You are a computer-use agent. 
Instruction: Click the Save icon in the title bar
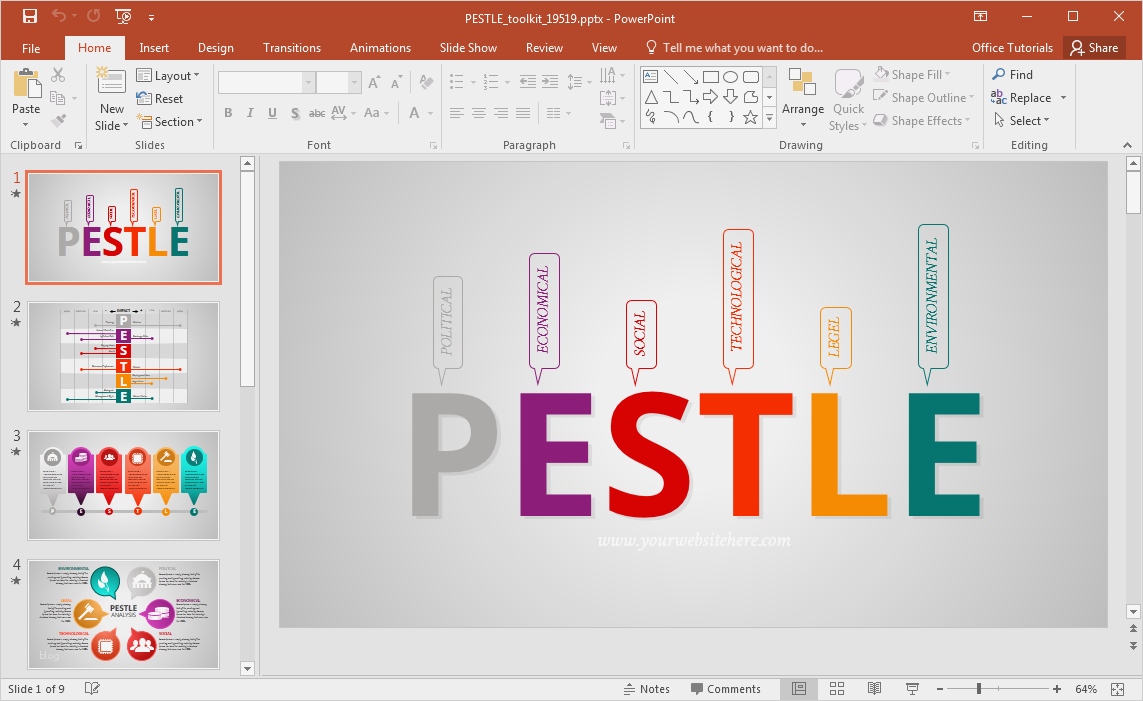tap(29, 16)
